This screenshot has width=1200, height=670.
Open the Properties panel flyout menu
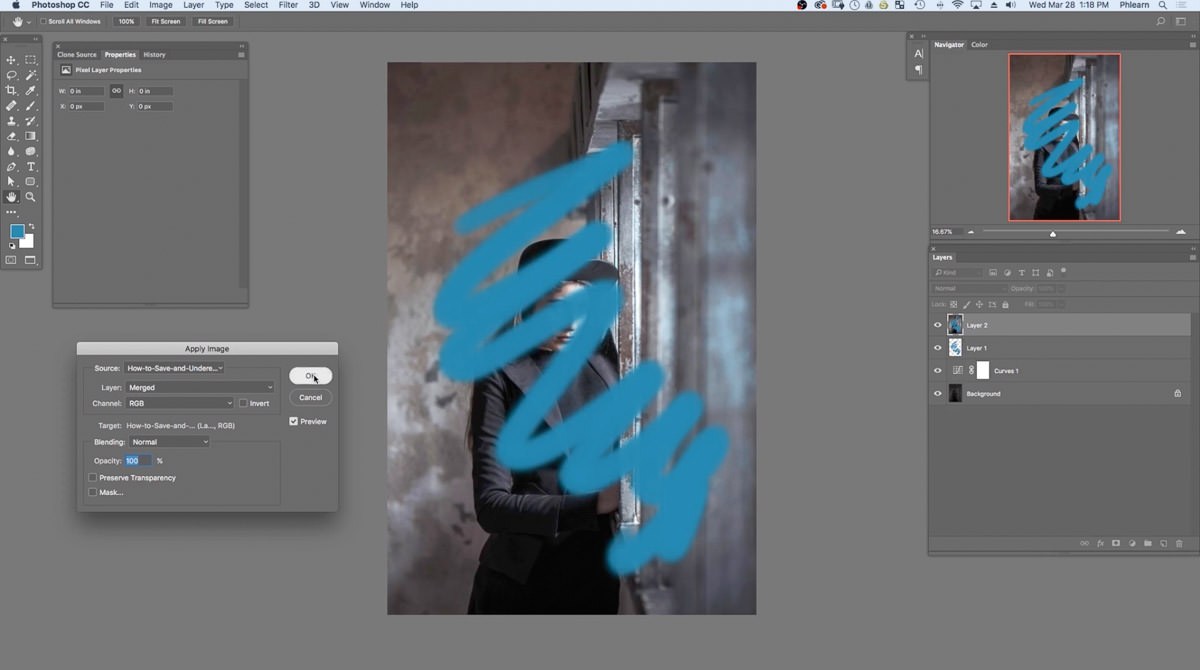tap(241, 54)
